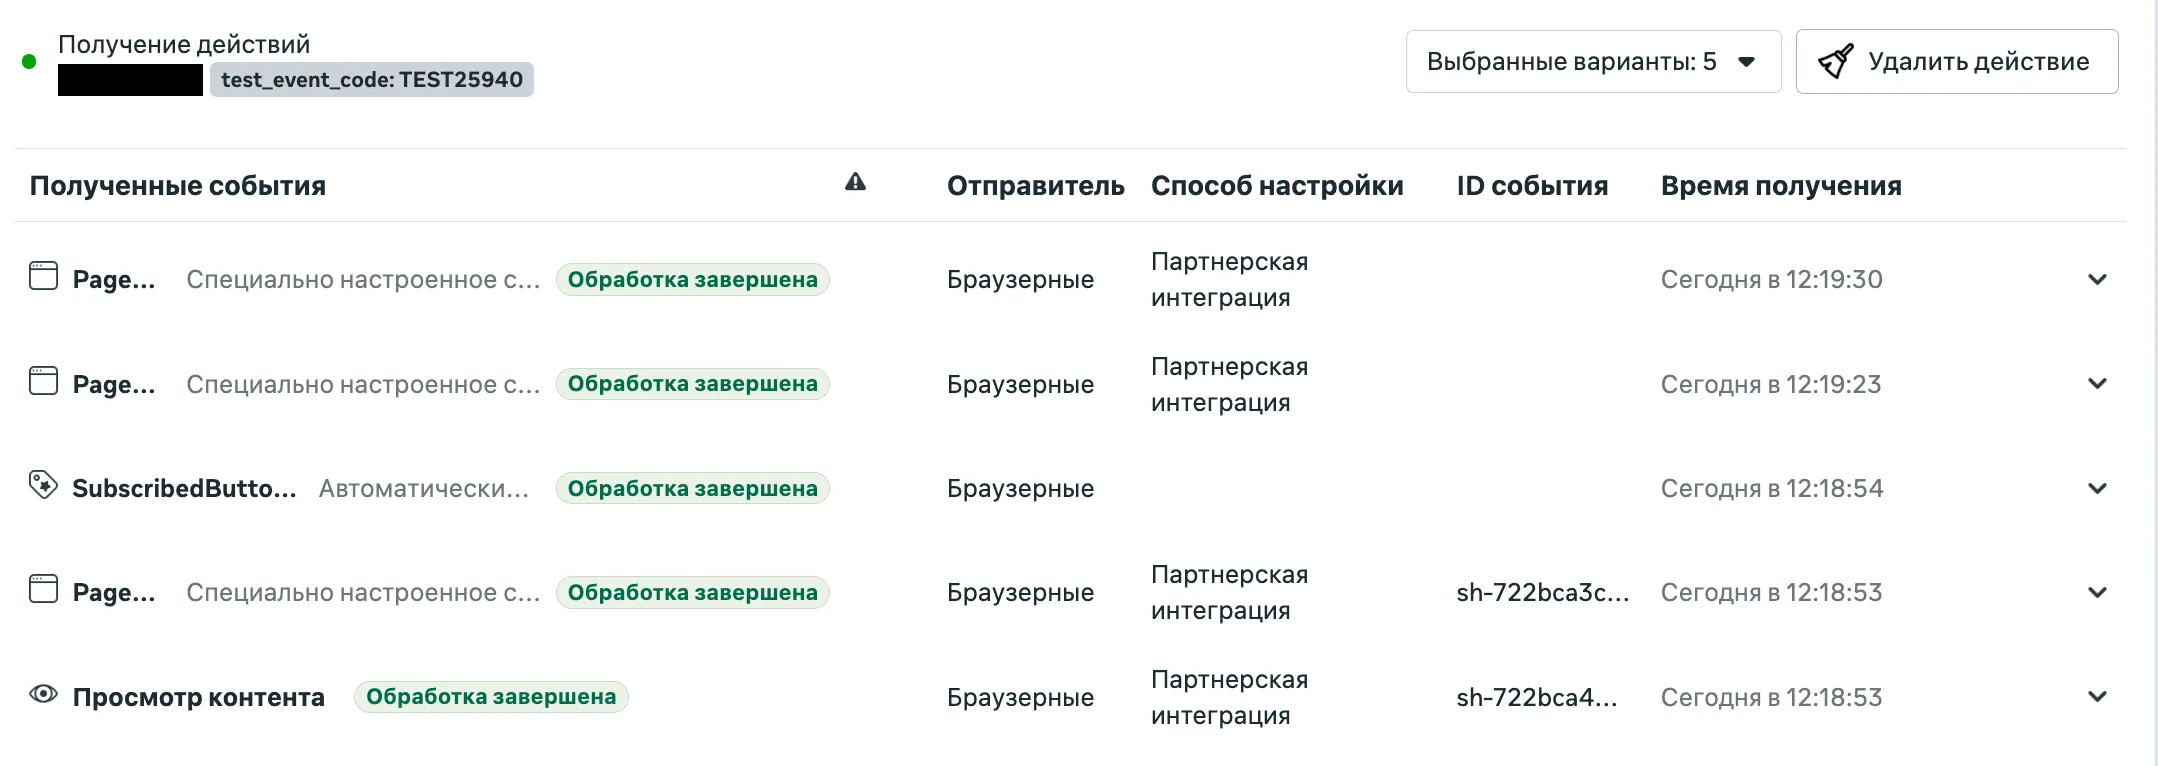Expand the event received at 12:19:23

[x=2097, y=384]
